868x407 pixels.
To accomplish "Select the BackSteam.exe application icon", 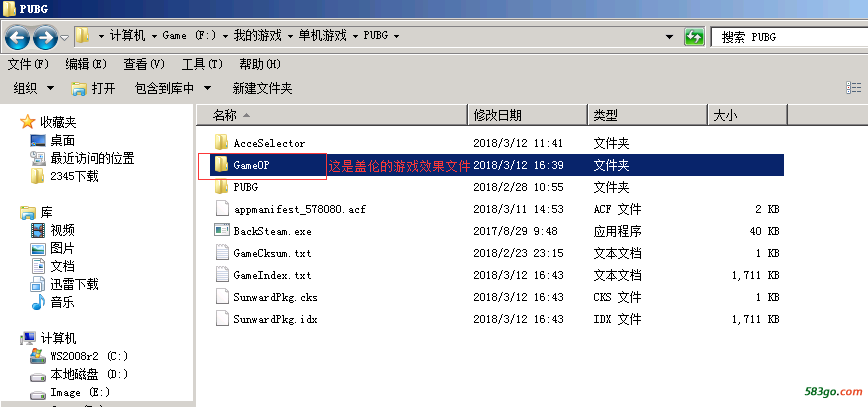I will 221,230.
